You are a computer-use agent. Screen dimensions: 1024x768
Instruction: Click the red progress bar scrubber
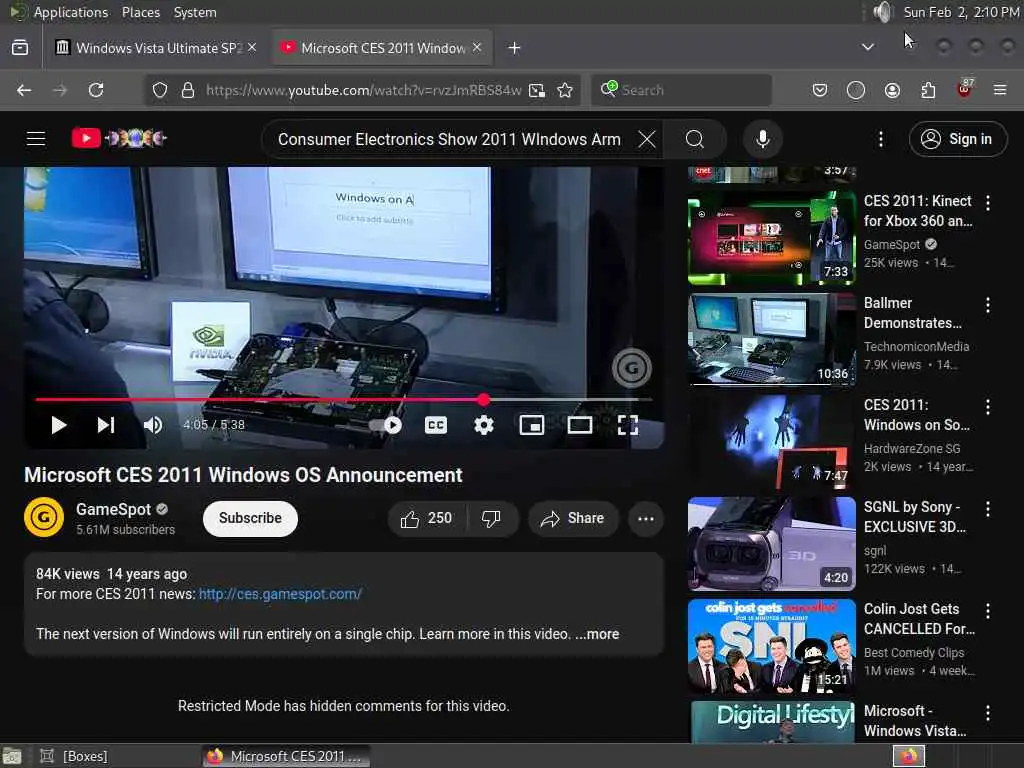point(483,399)
